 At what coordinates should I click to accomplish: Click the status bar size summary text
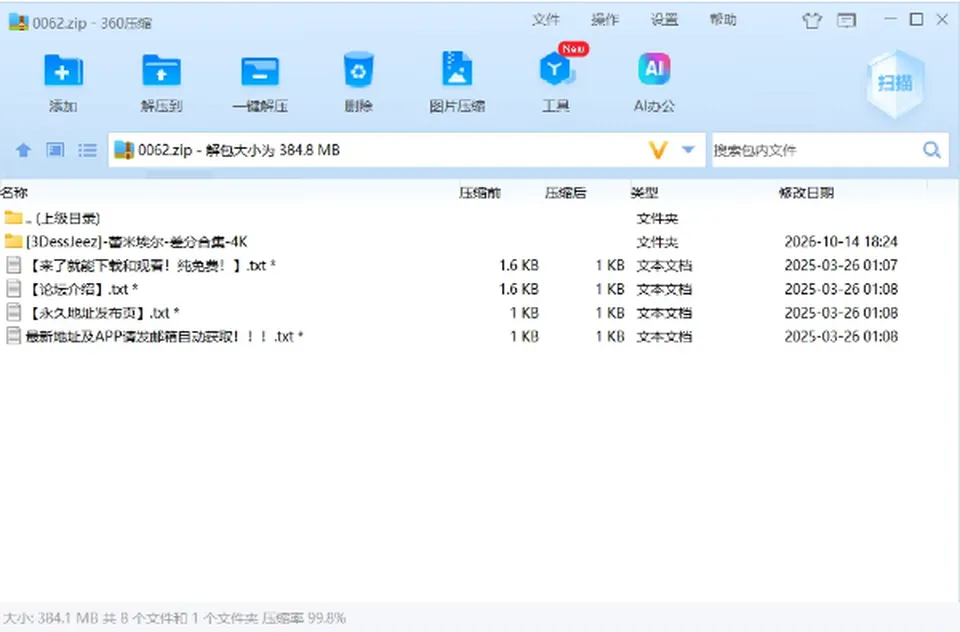[174, 618]
